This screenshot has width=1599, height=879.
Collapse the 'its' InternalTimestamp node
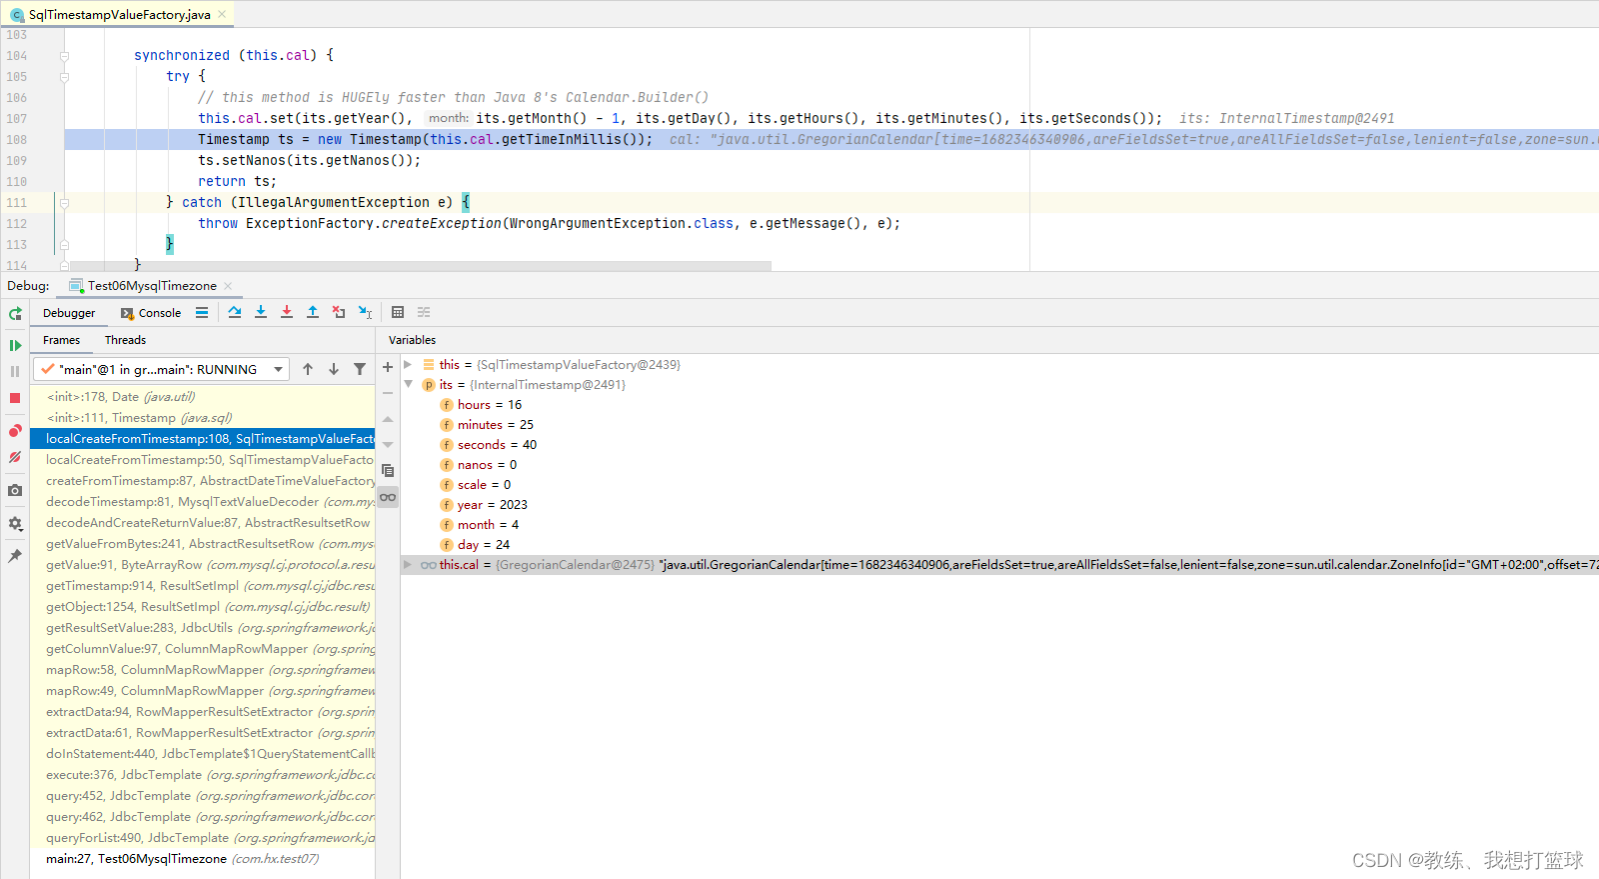pos(408,384)
